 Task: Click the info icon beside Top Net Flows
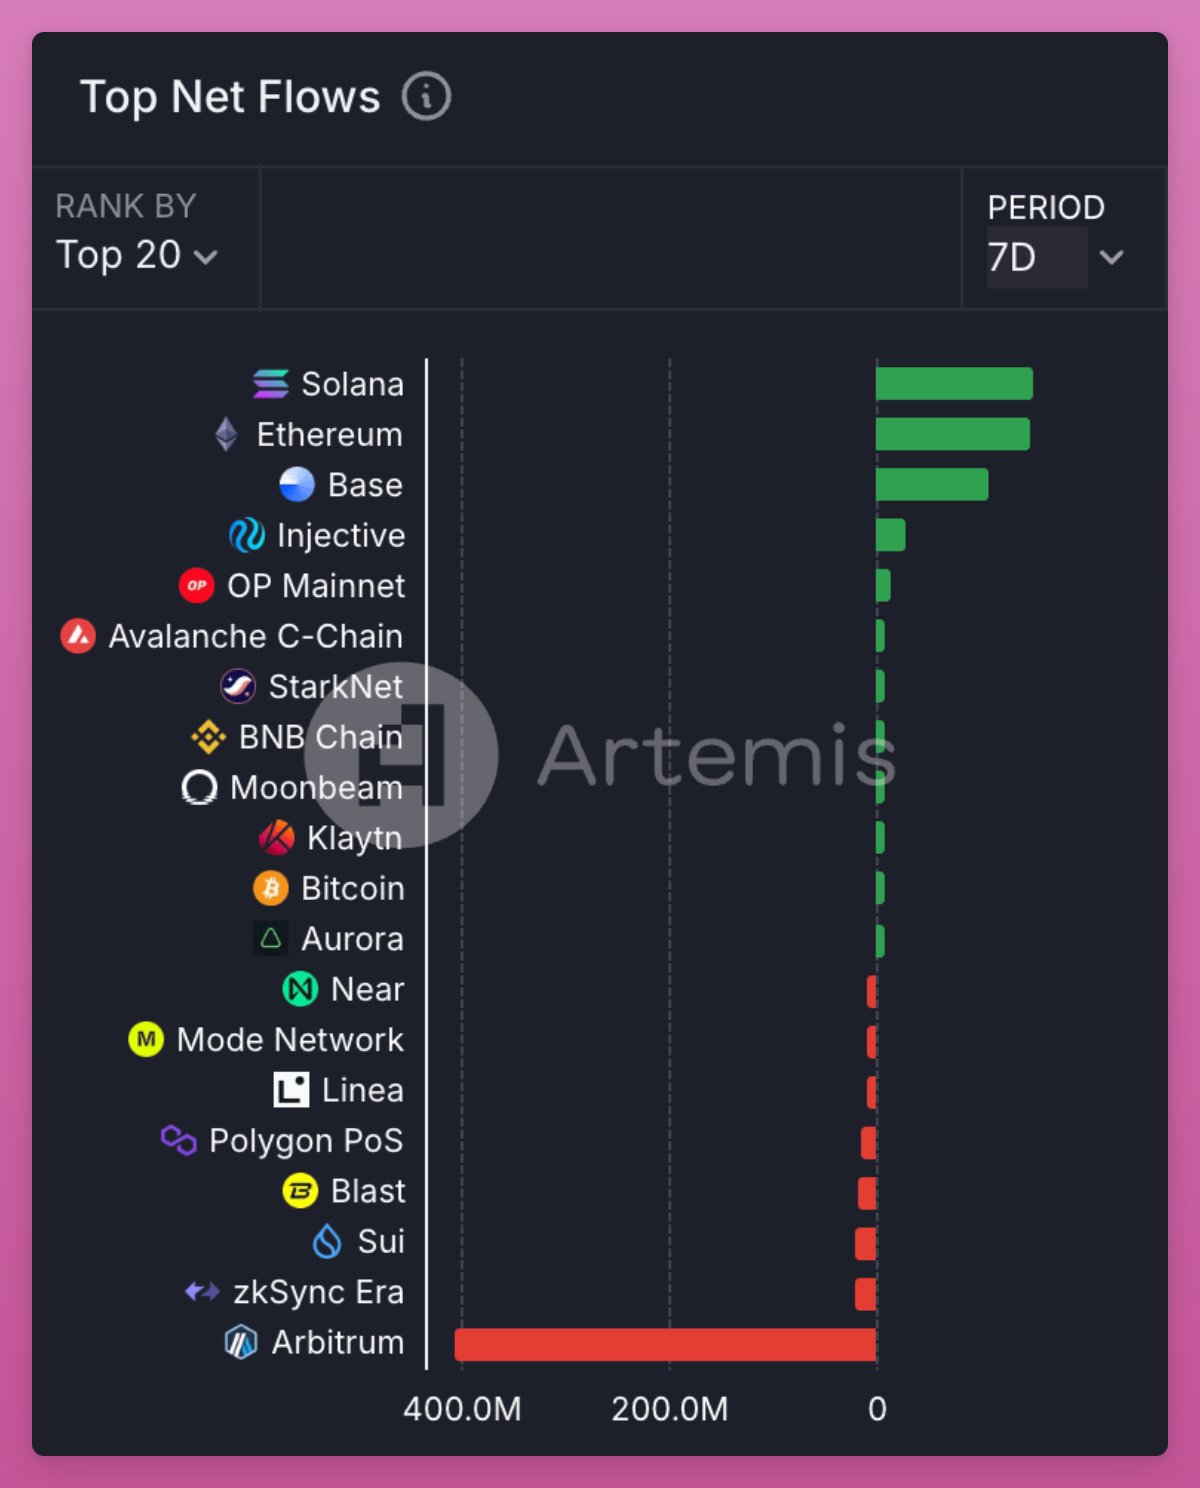[x=426, y=97]
